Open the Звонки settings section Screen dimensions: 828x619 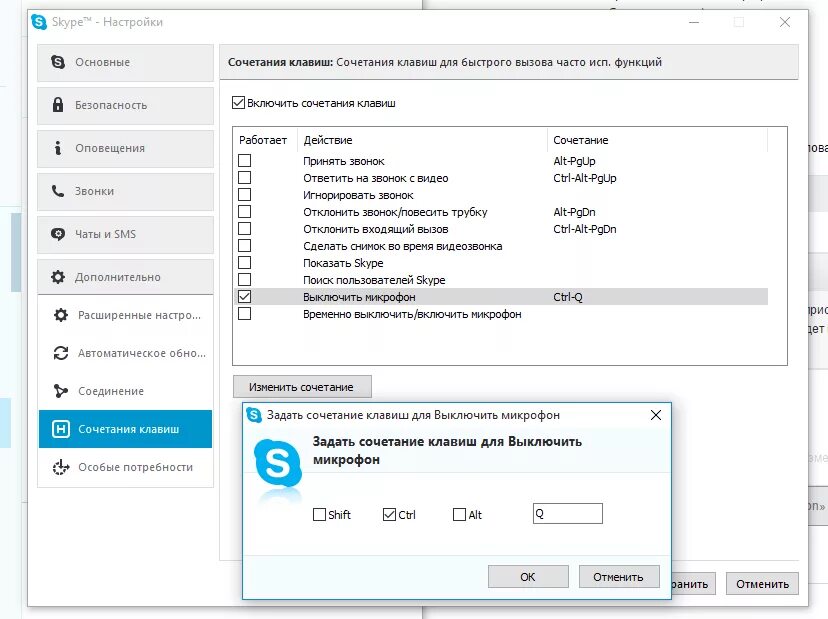coord(125,191)
